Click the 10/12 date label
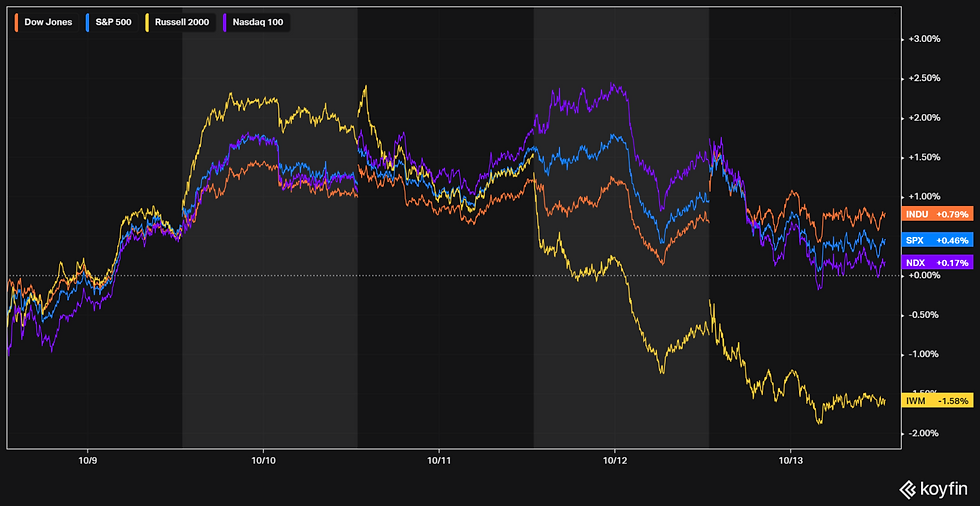 pos(615,460)
